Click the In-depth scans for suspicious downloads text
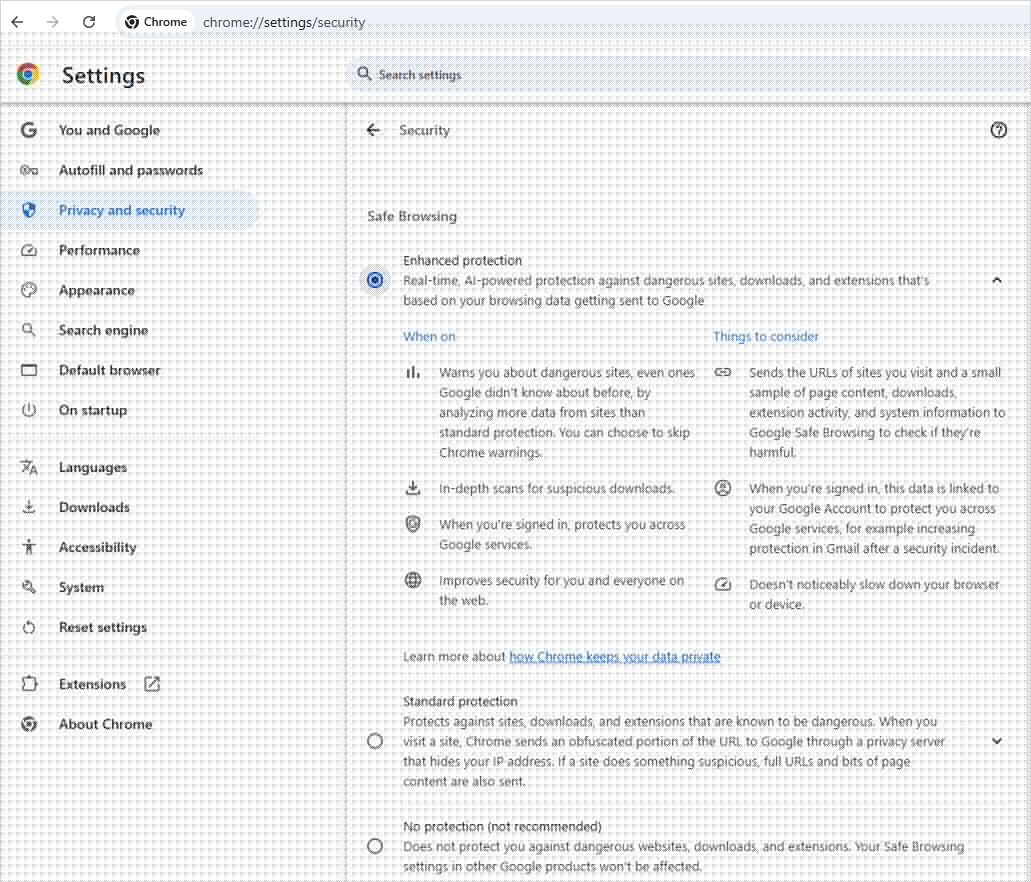Screen dimensions: 1031x882 (557, 489)
